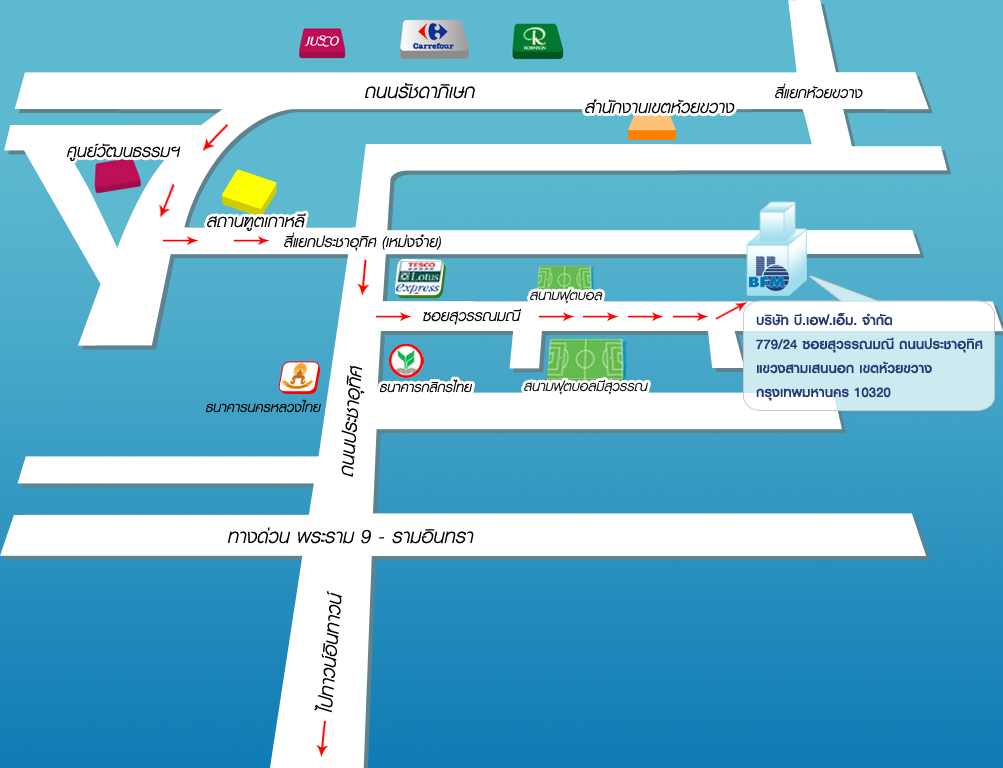Click the Siam City Bank emblem
The width and height of the screenshot is (1003, 768).
click(x=299, y=377)
